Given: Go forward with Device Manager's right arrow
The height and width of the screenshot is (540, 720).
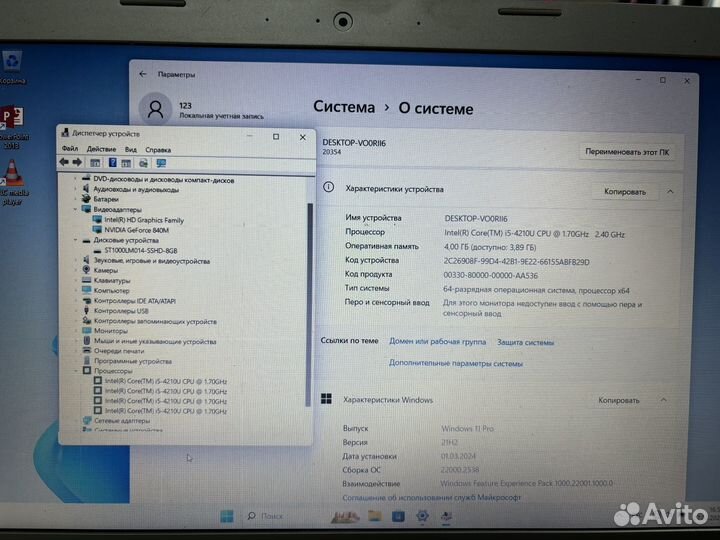Looking at the screenshot, I should 77,162.
